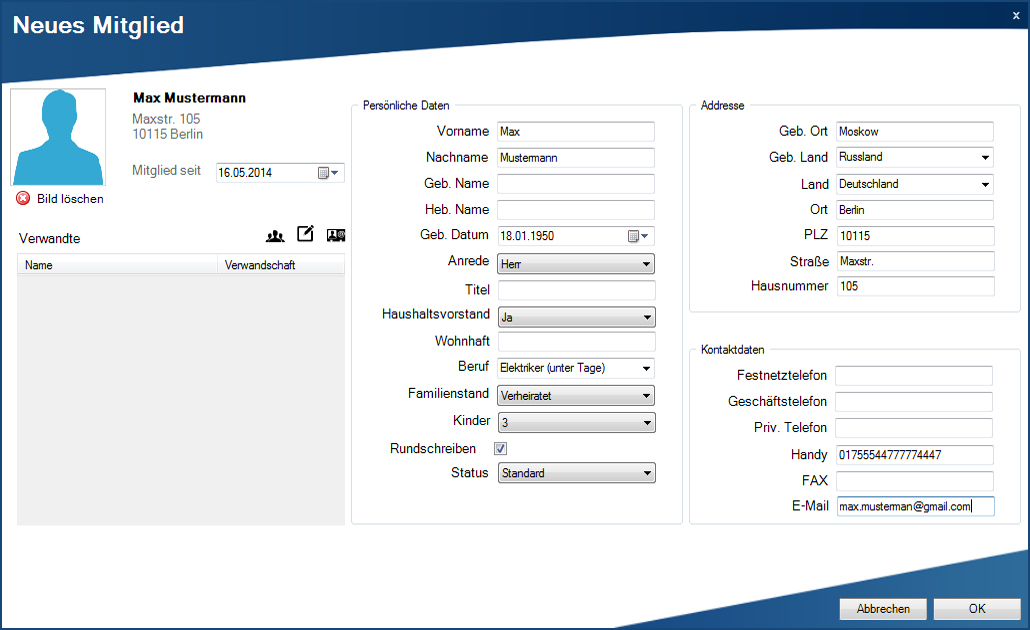This screenshot has width=1030, height=630.
Task: Open the Familienstand dropdown
Action: click(x=647, y=396)
